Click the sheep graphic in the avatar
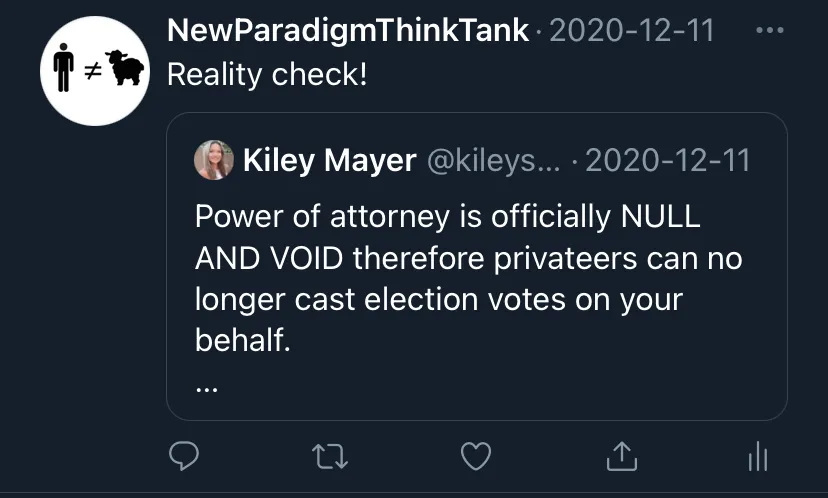This screenshot has width=828, height=498. pyautogui.click(x=125, y=68)
